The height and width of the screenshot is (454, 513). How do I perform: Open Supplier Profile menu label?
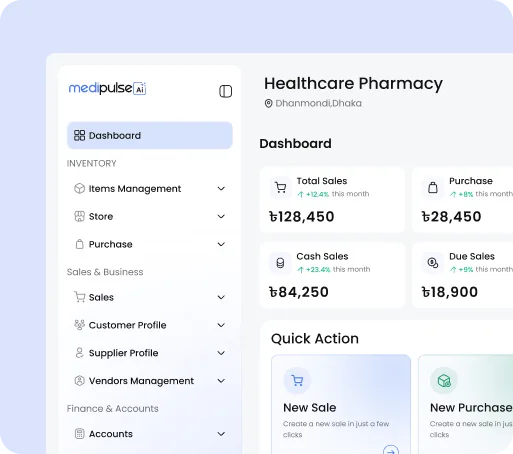(123, 353)
